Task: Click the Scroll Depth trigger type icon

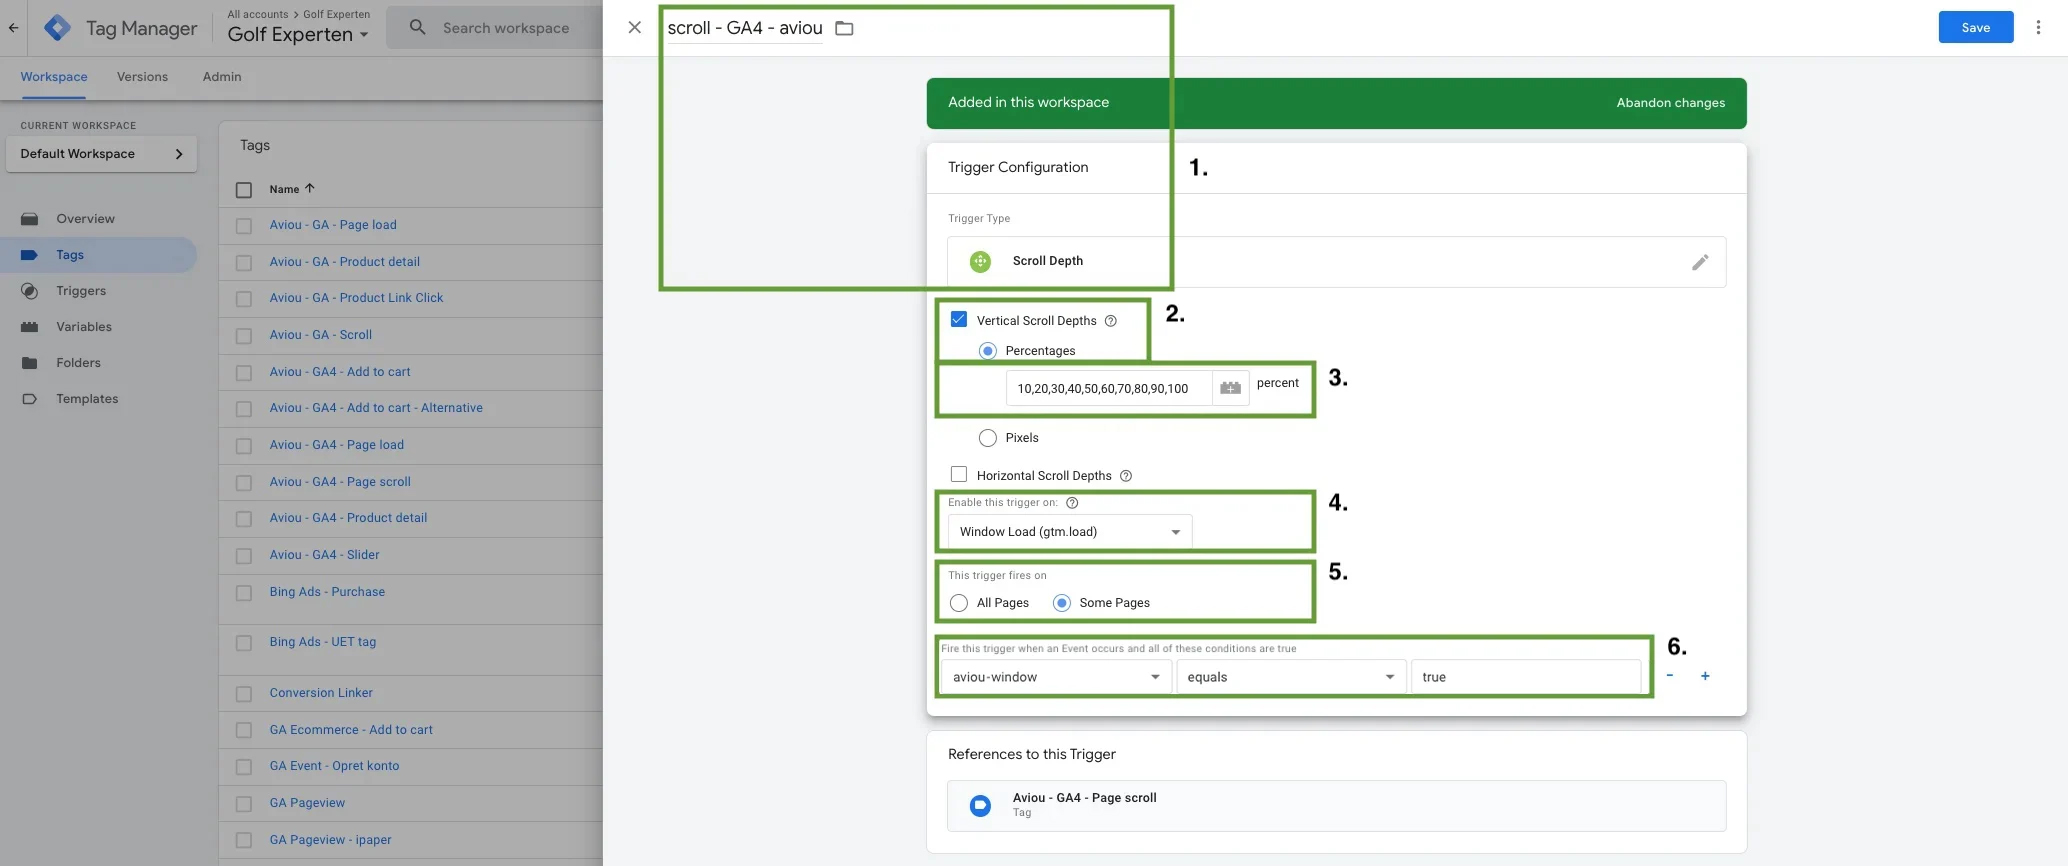Action: pyautogui.click(x=980, y=261)
